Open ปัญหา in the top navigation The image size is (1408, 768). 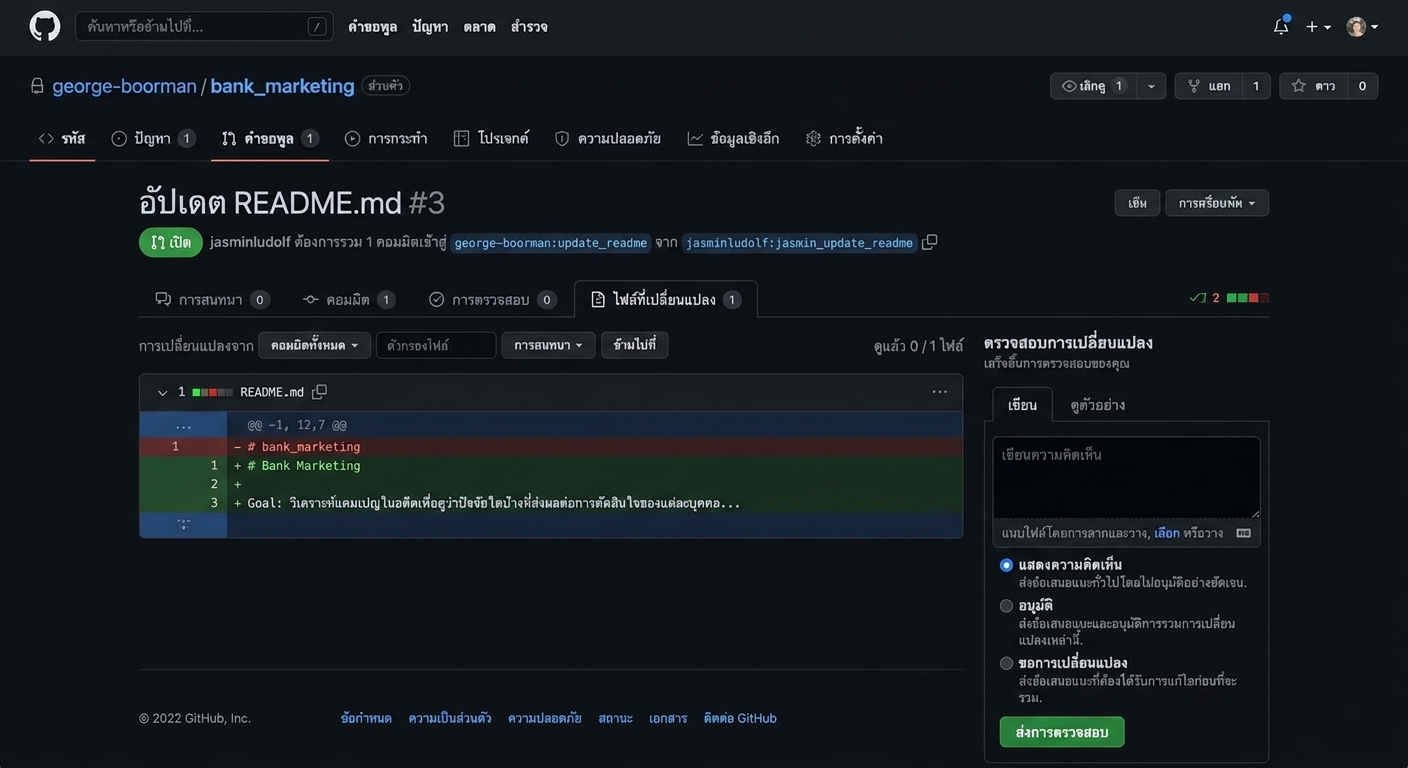click(x=430, y=27)
